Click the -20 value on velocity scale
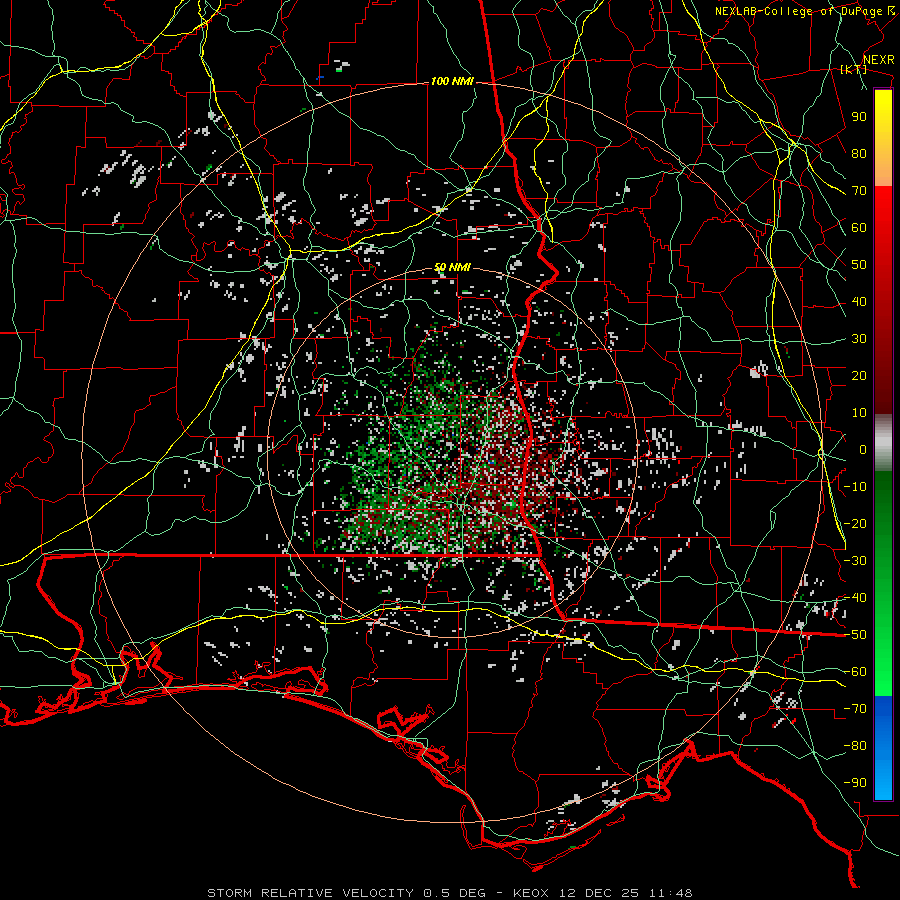The width and height of the screenshot is (900, 900). pyautogui.click(x=855, y=524)
